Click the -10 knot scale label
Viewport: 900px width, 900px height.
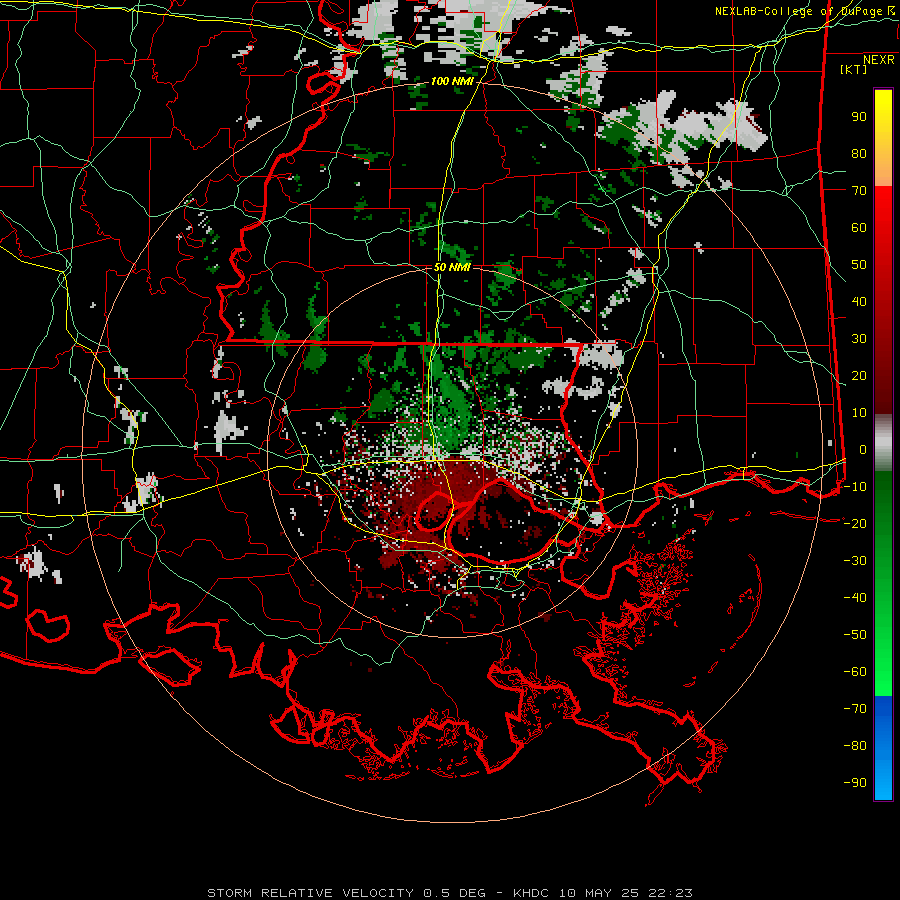point(855,487)
